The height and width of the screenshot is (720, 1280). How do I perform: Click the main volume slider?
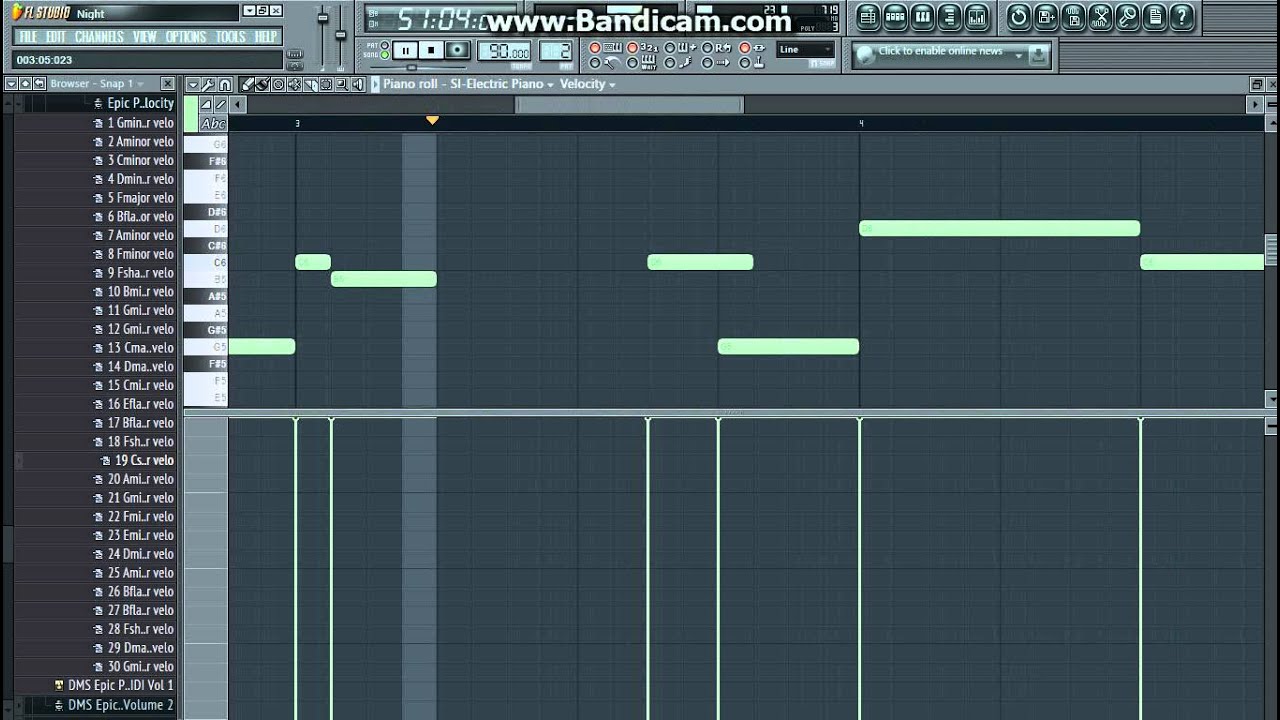(322, 18)
